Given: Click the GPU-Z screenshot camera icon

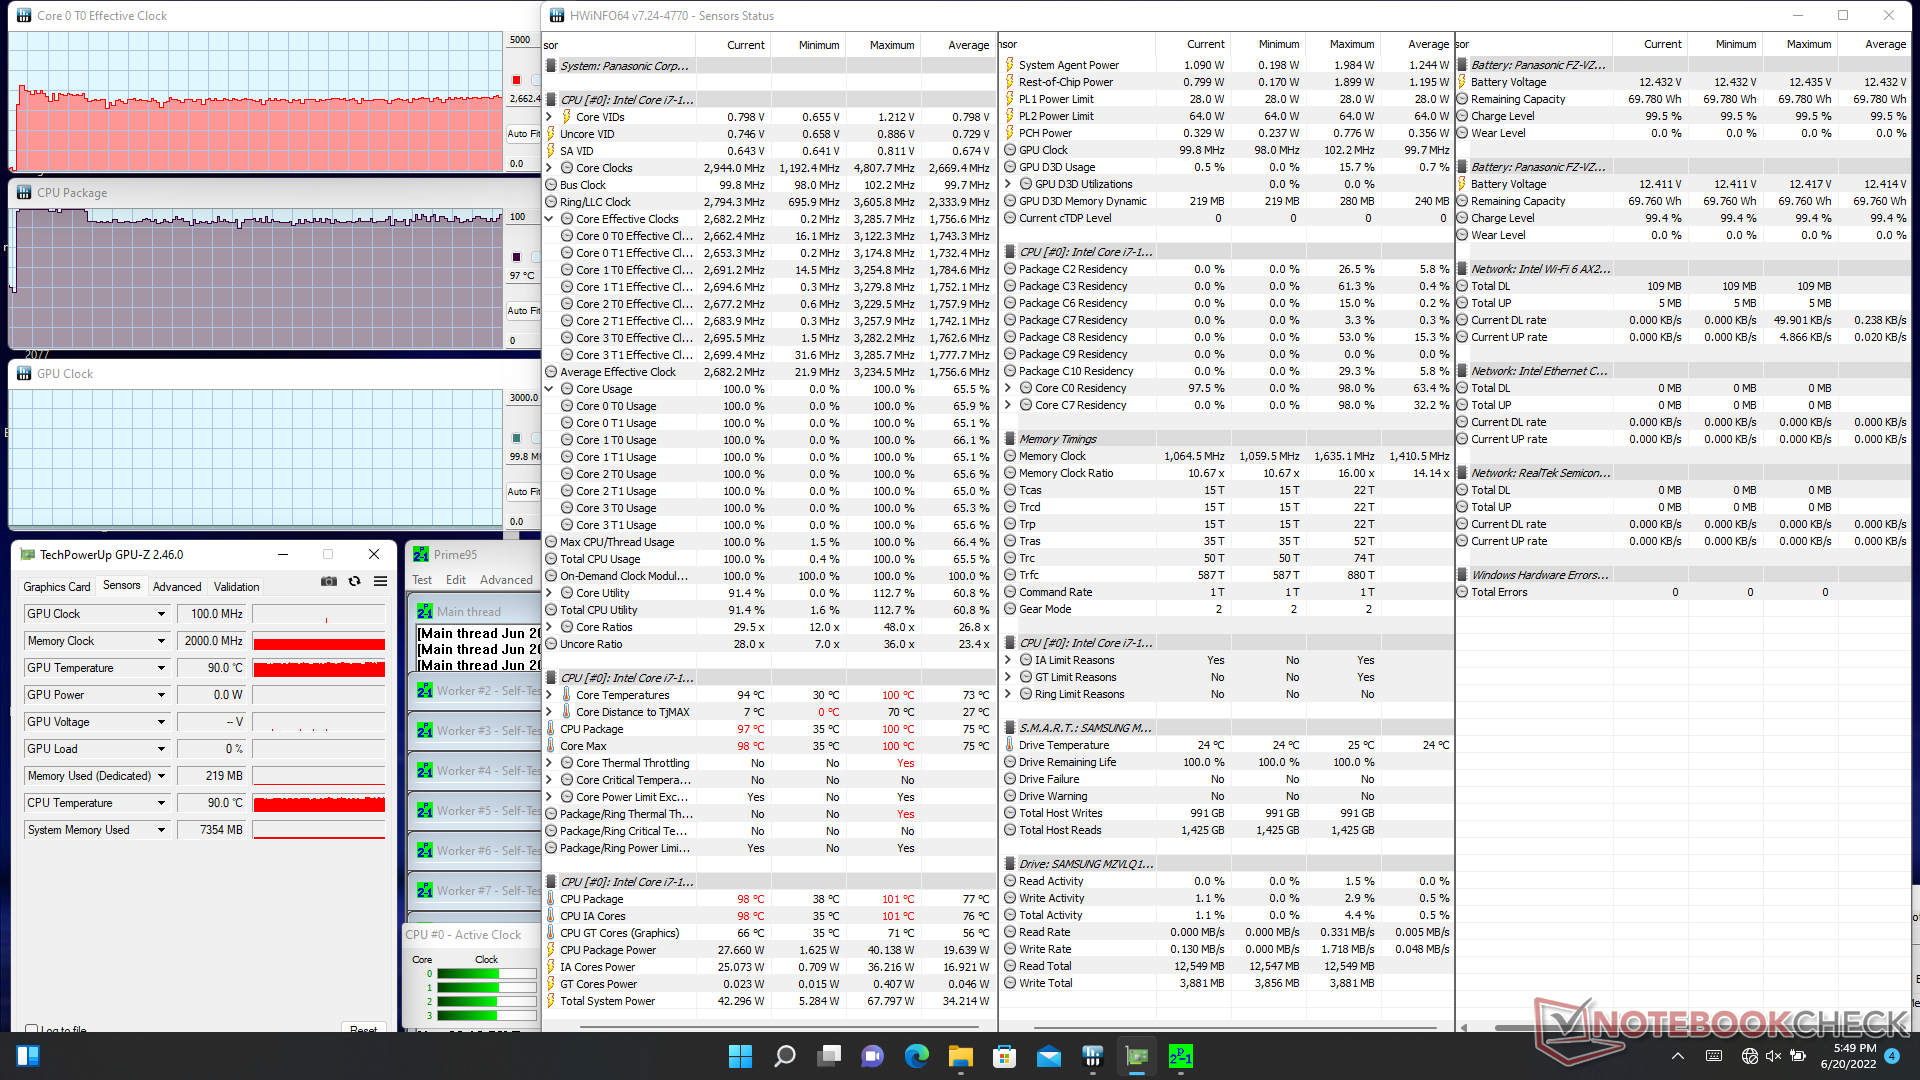Looking at the screenshot, I should 328,581.
